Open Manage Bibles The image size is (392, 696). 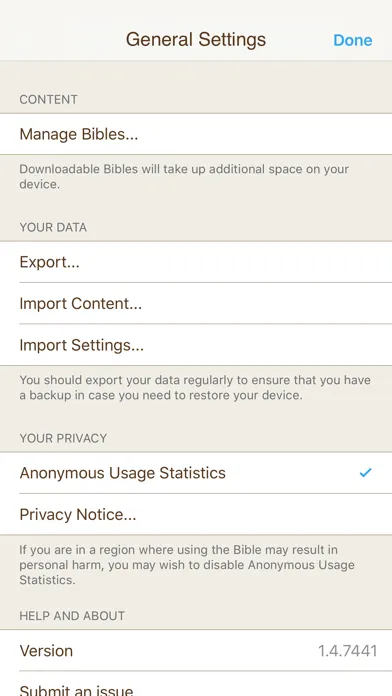[x=196, y=134]
